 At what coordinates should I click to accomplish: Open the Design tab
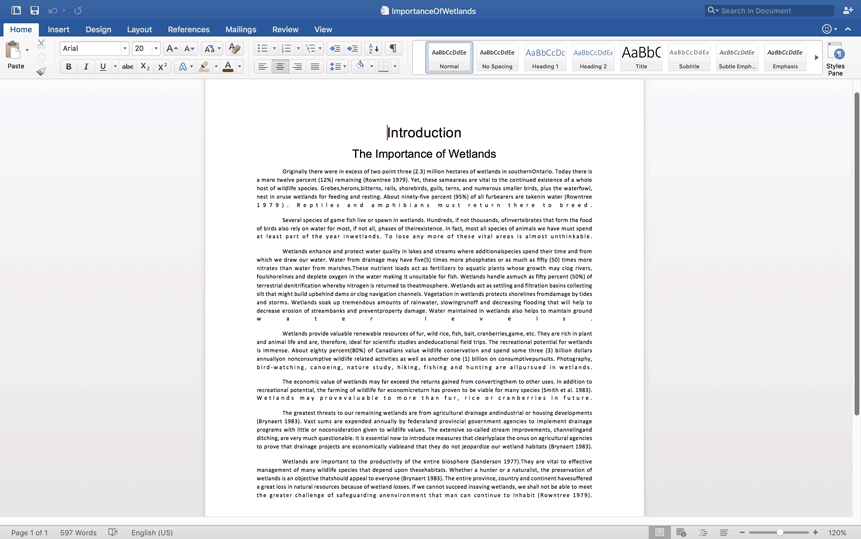[x=98, y=30]
